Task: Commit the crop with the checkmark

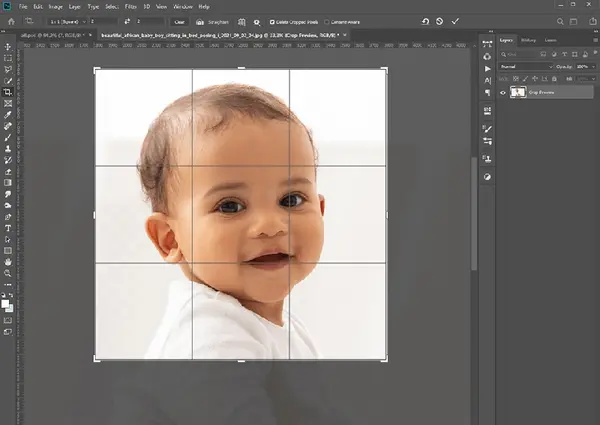Action: click(455, 21)
